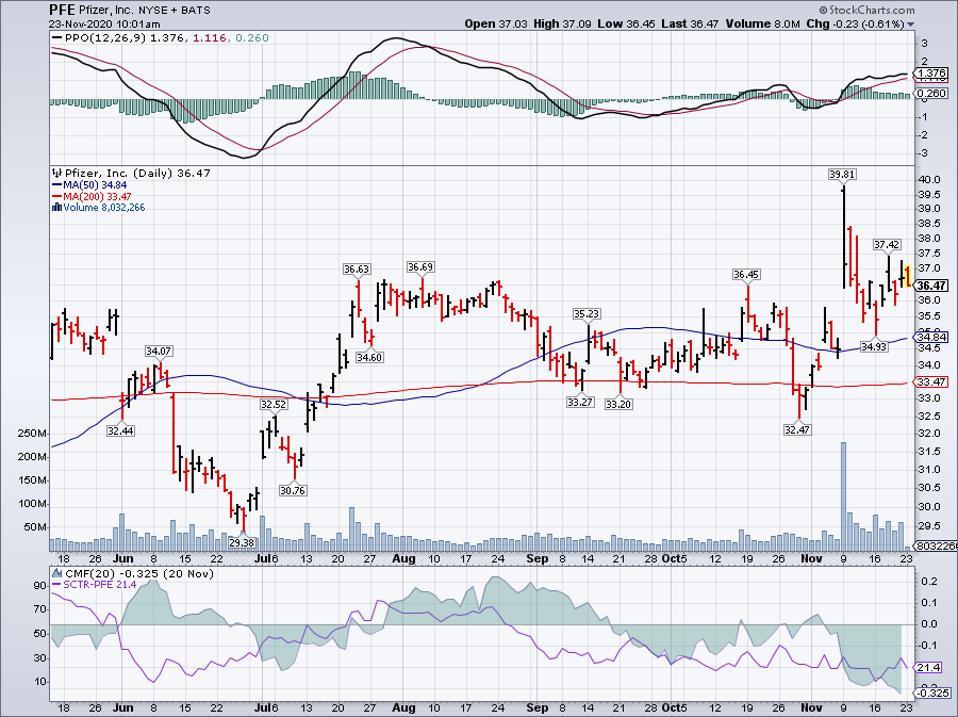This screenshot has width=958, height=717.
Task: Click the blue MA(50) legend line marker
Action: click(57, 185)
